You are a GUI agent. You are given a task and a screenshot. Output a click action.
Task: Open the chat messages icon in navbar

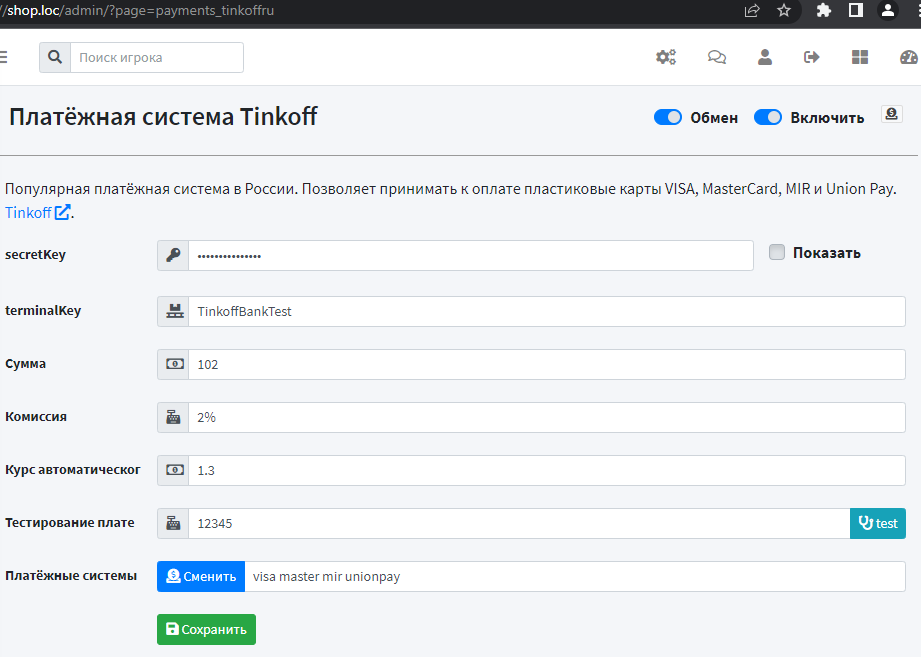(x=717, y=57)
